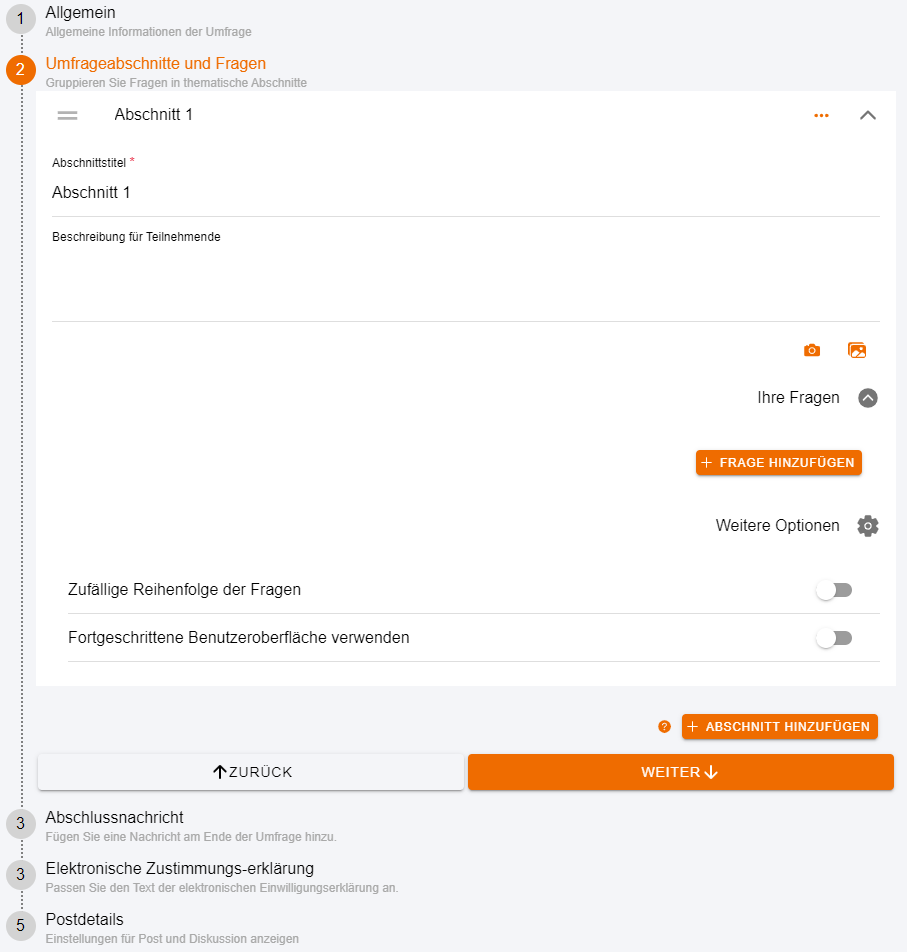Toggle Fortgeschrittene Benutzeroberfläche verwenden switch
This screenshot has width=907, height=952.
pos(834,638)
